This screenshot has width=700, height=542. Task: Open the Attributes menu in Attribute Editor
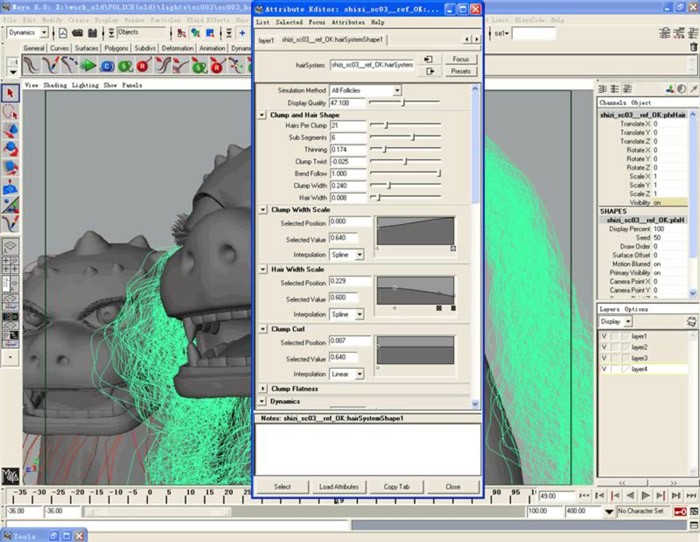click(x=348, y=22)
